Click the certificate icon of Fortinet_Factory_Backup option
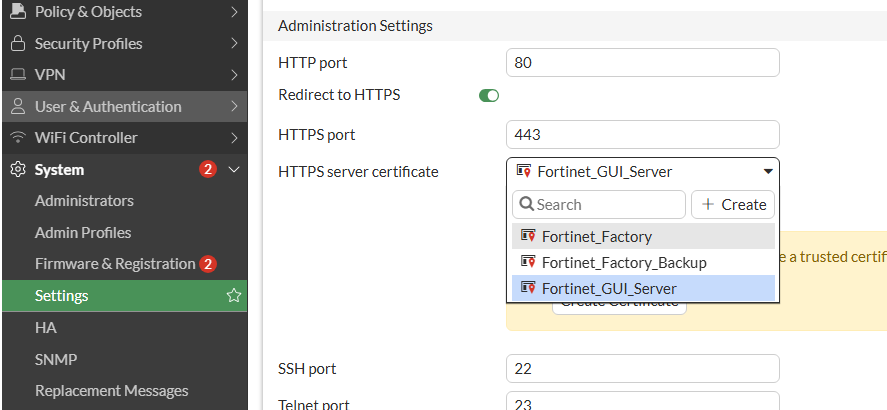Image resolution: width=887 pixels, height=410 pixels. tap(528, 262)
